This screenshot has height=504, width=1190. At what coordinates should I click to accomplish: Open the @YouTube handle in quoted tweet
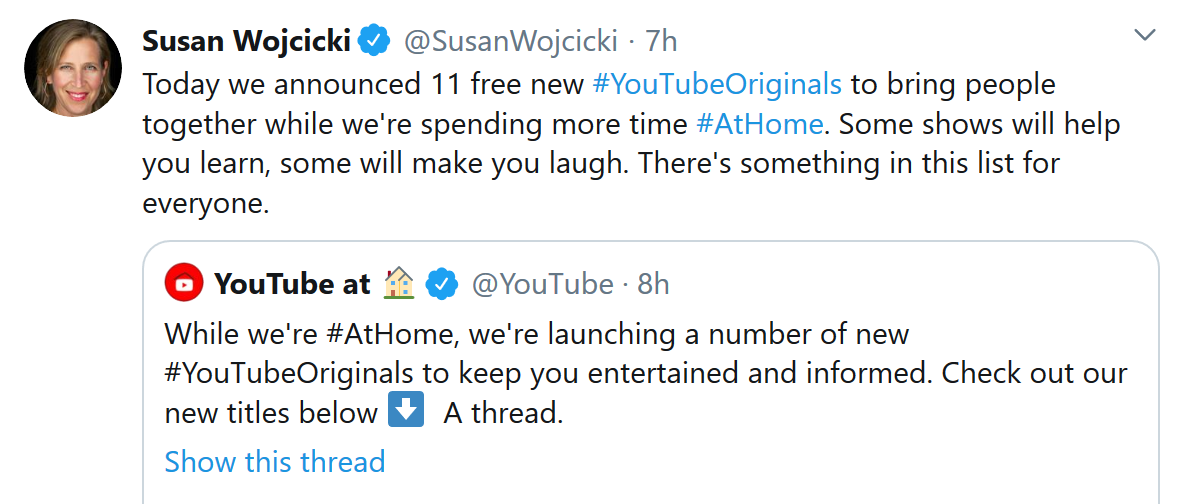coord(542,284)
